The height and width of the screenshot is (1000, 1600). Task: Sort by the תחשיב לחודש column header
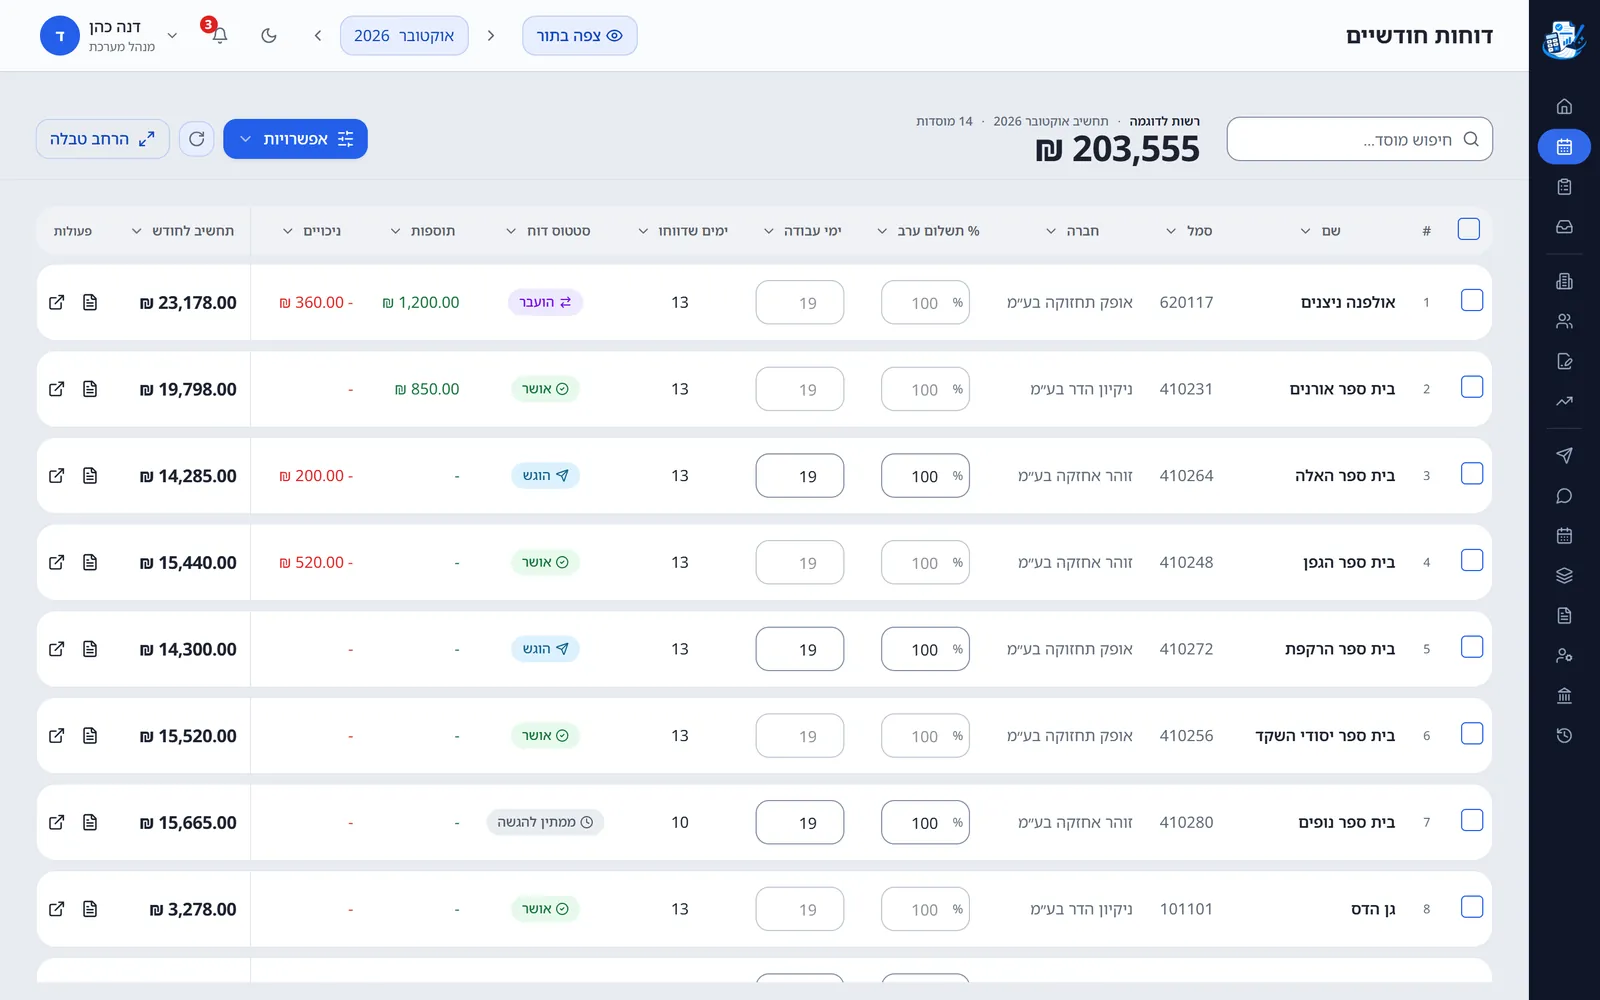pyautogui.click(x=183, y=231)
